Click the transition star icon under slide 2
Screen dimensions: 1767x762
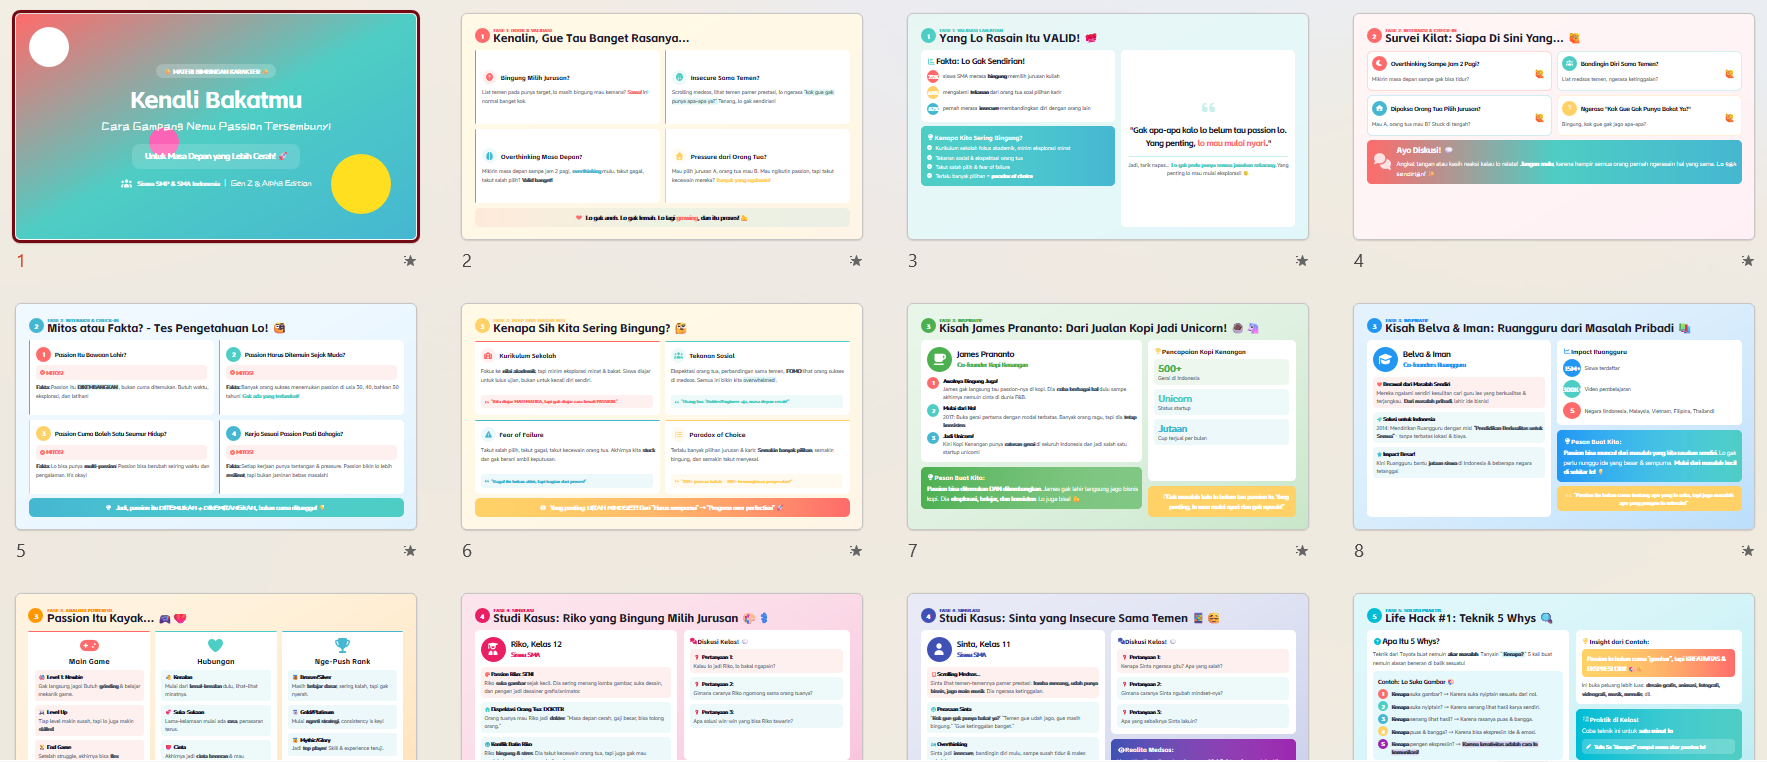coord(856,261)
